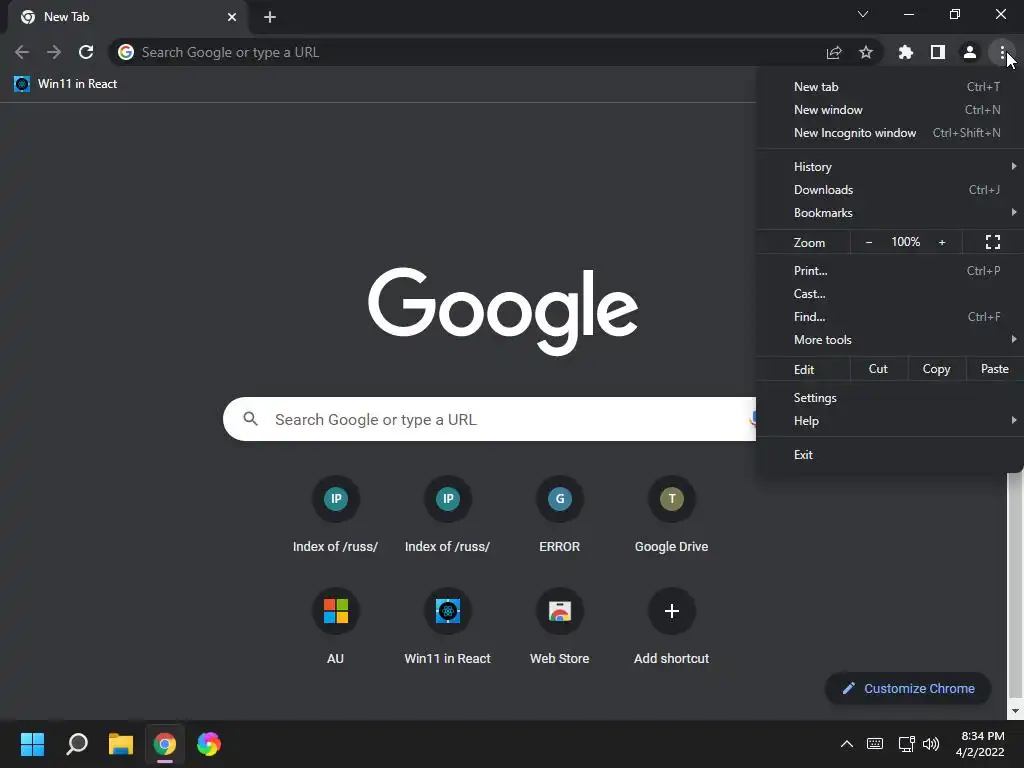
Task: Click the magnifier icon in search box
Action: [x=250, y=419]
